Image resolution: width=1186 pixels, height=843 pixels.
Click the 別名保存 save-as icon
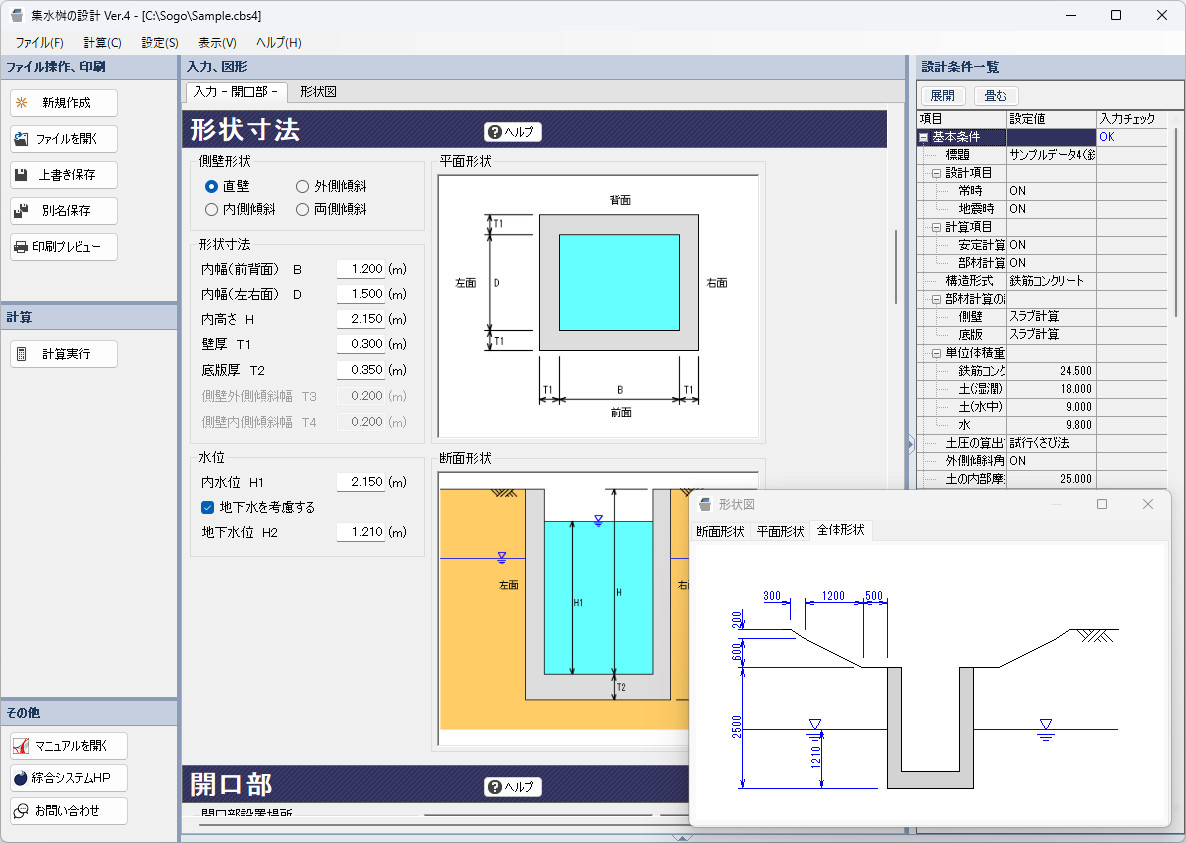[x=21, y=211]
